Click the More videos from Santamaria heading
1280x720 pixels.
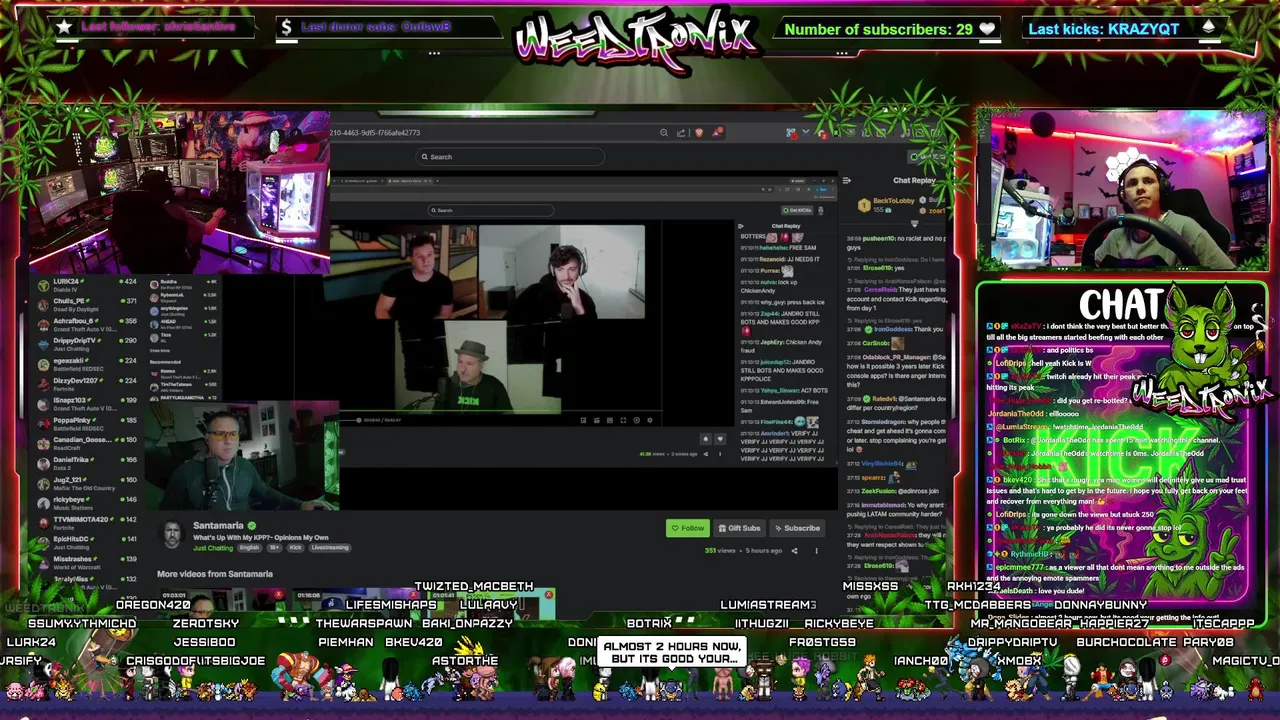pos(214,574)
